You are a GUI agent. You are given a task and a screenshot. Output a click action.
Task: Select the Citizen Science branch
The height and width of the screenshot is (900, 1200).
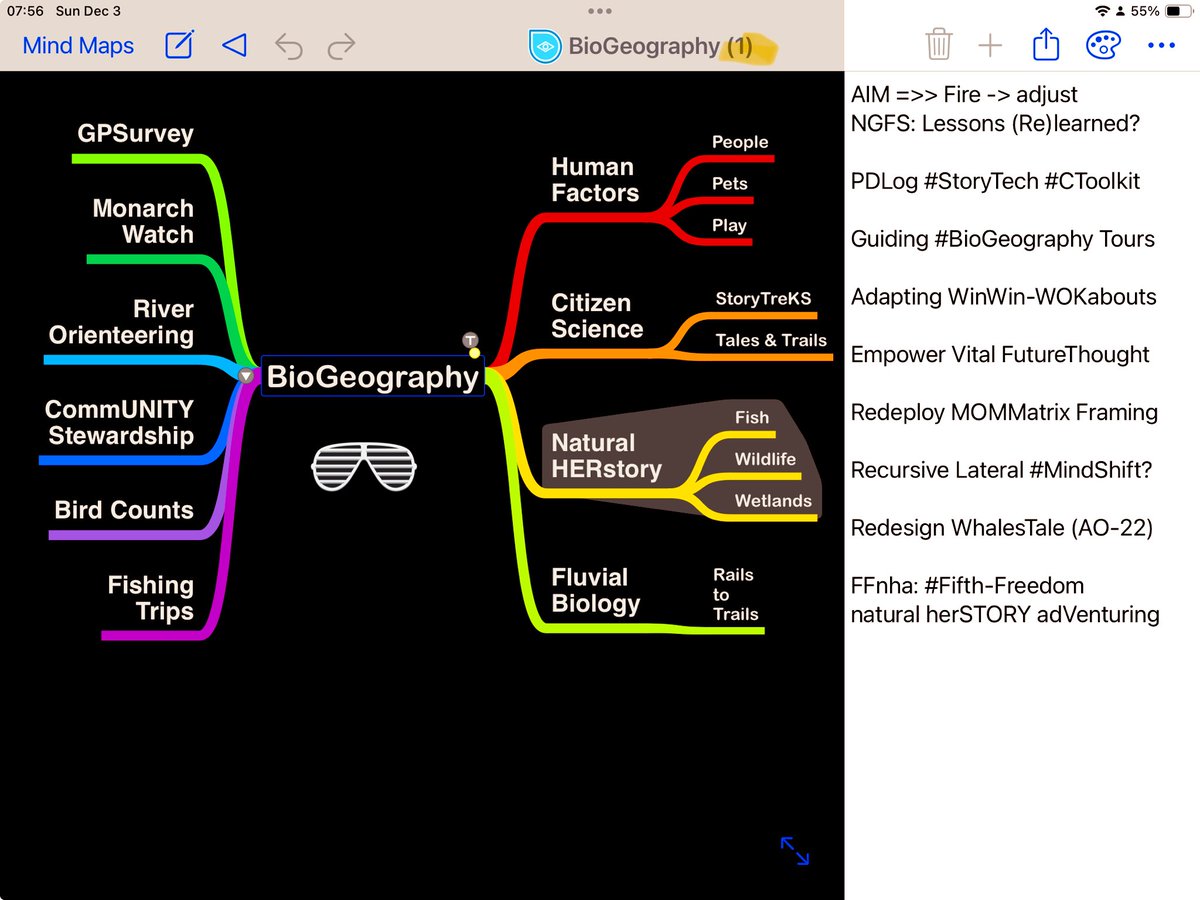[x=597, y=315]
